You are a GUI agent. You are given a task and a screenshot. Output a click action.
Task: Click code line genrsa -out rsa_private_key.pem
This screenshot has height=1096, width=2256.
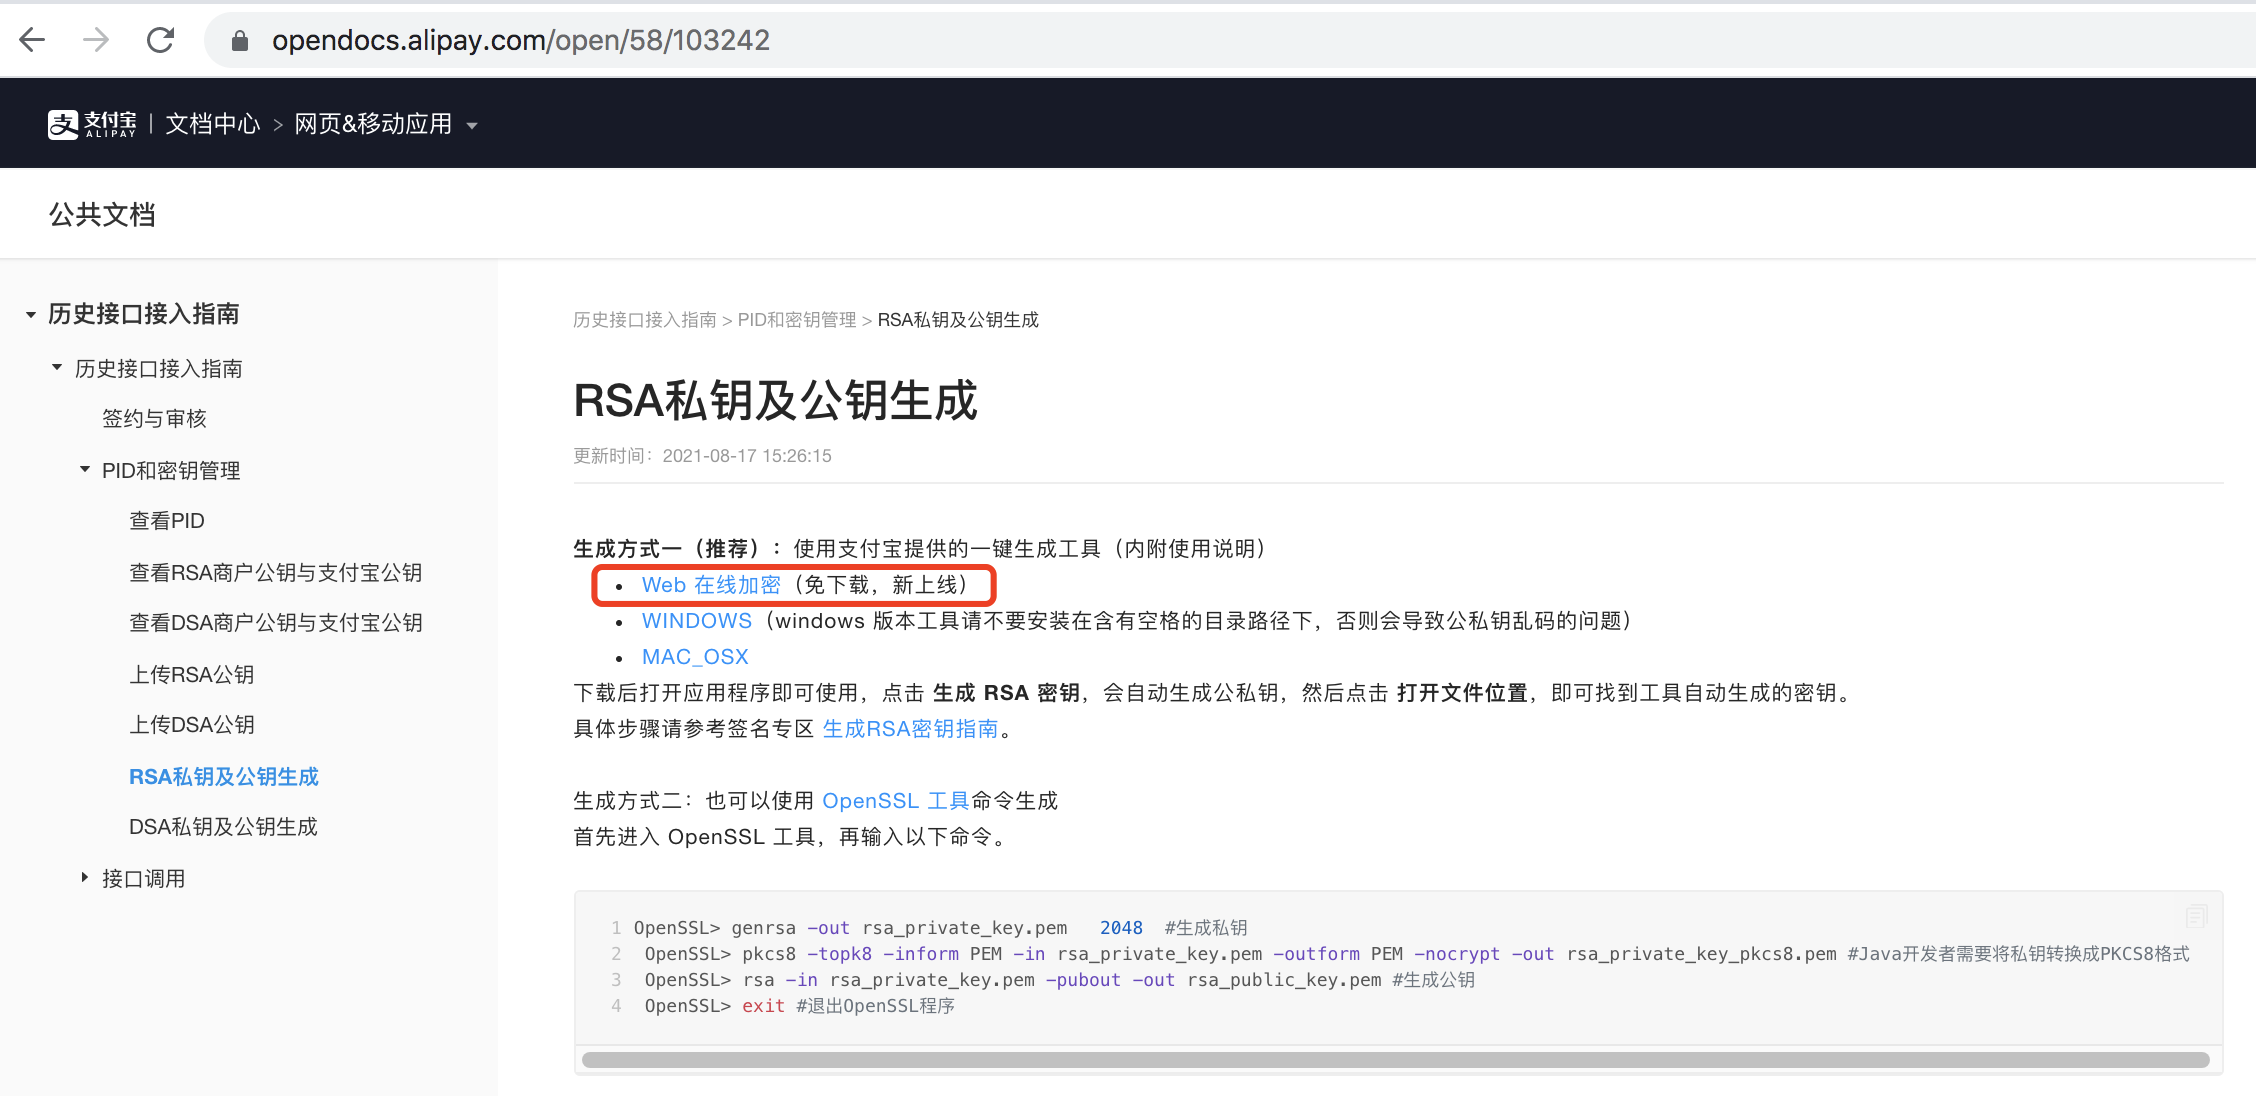[x=940, y=928]
